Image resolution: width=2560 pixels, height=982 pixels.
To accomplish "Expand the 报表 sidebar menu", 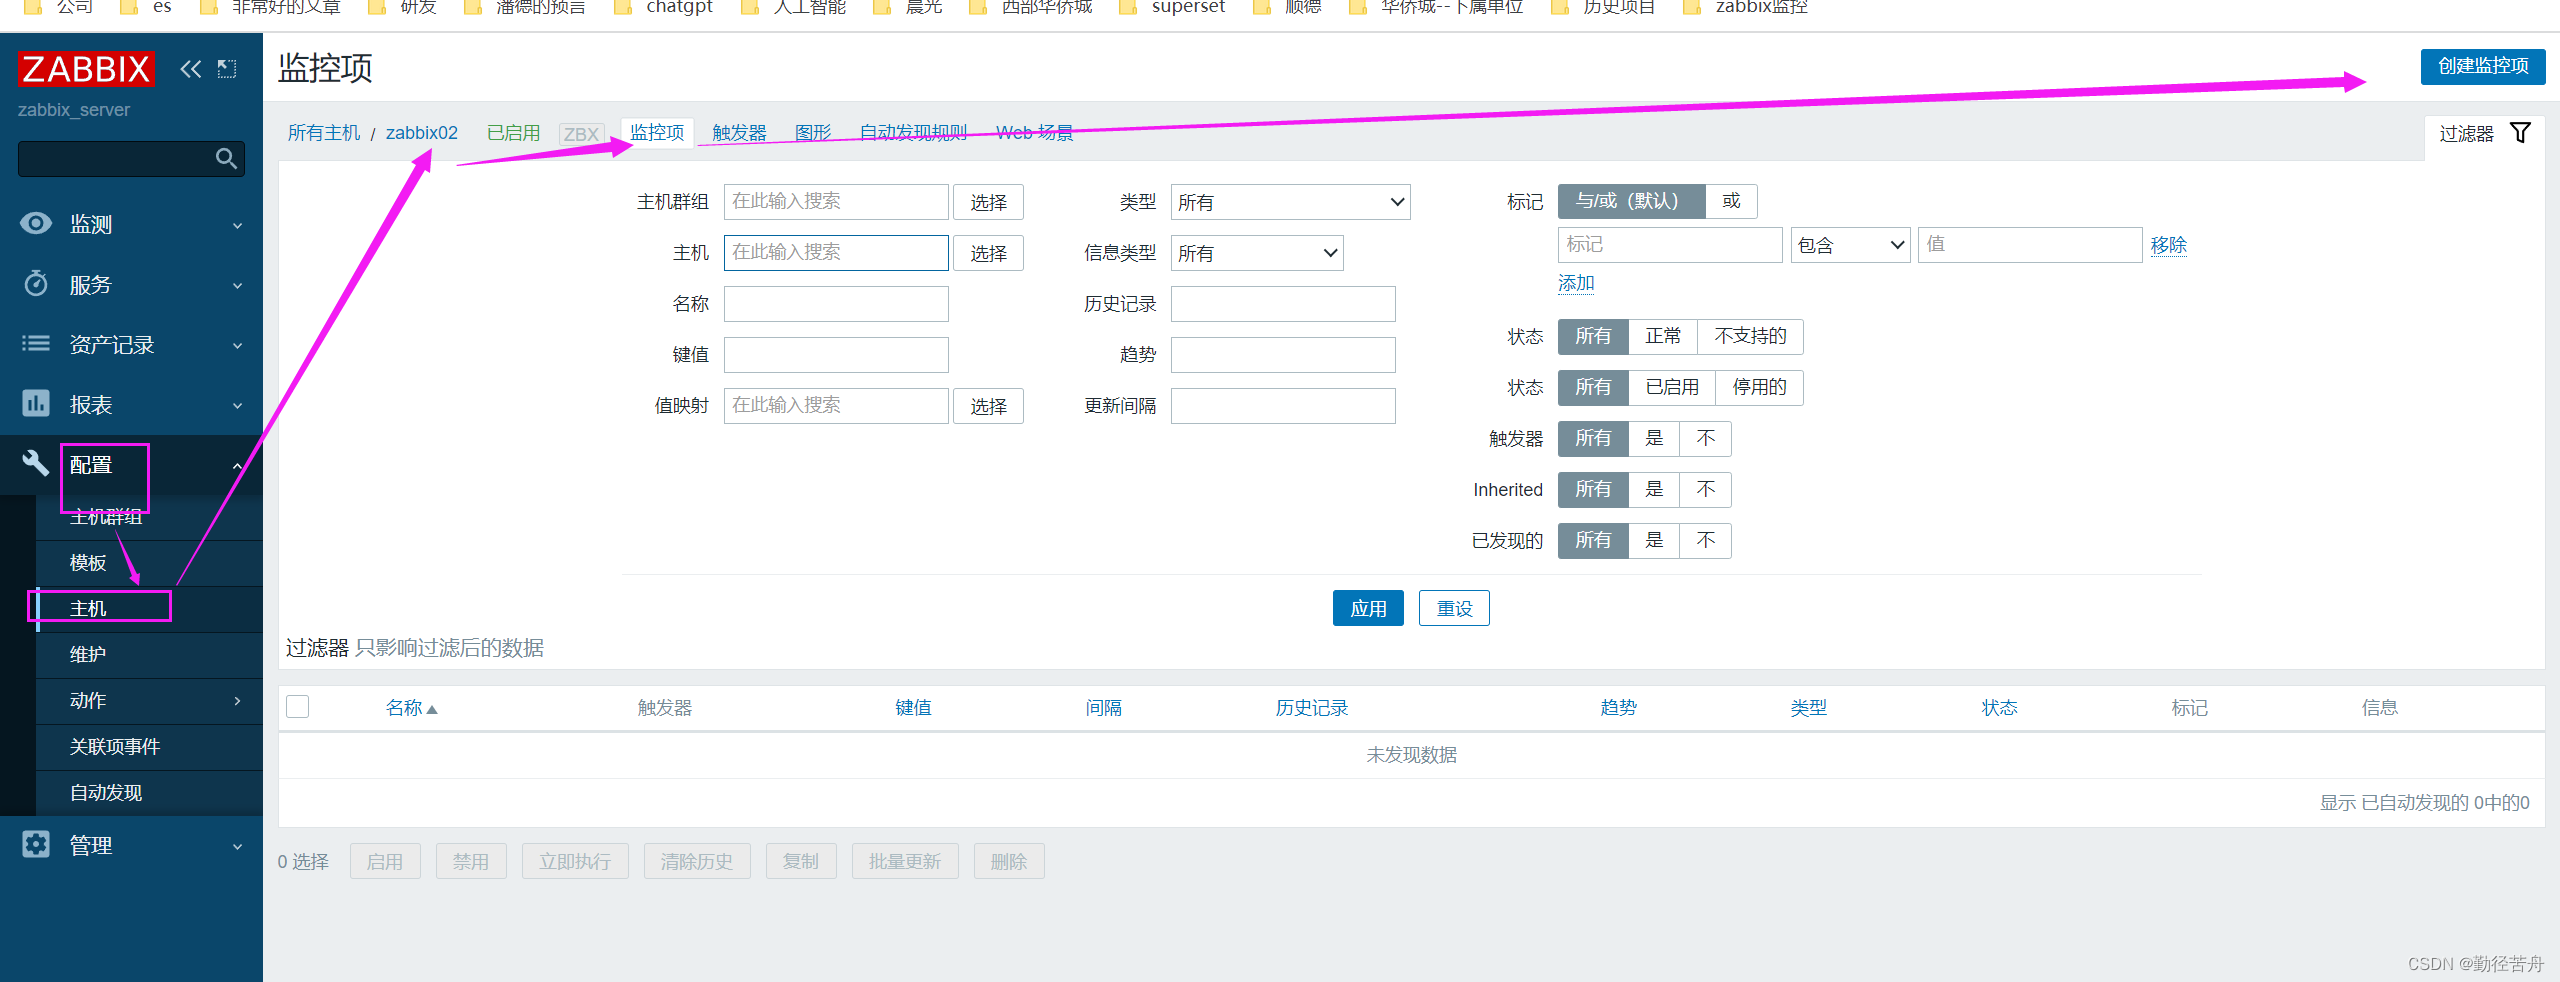I will coord(237,405).
